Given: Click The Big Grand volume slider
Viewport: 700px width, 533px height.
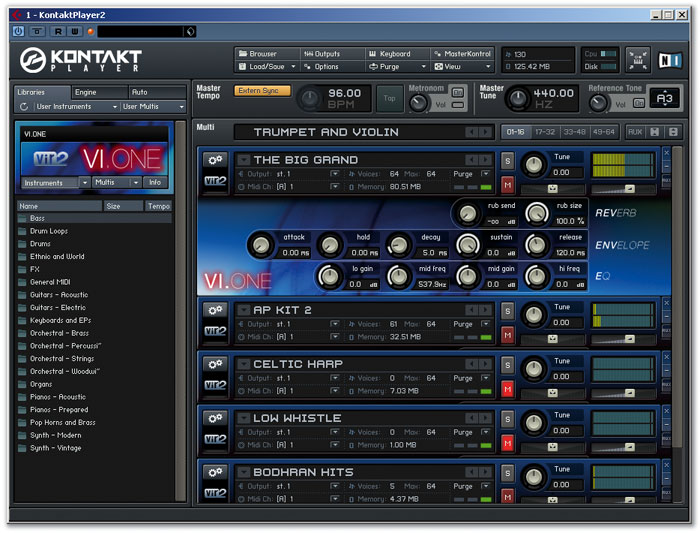Looking at the screenshot, I should [x=623, y=189].
